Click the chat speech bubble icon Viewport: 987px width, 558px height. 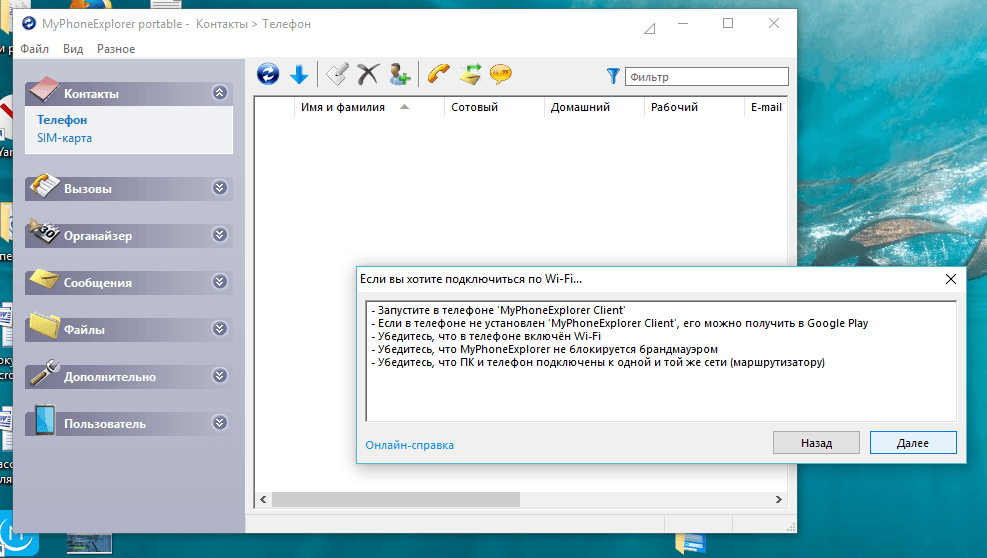500,74
